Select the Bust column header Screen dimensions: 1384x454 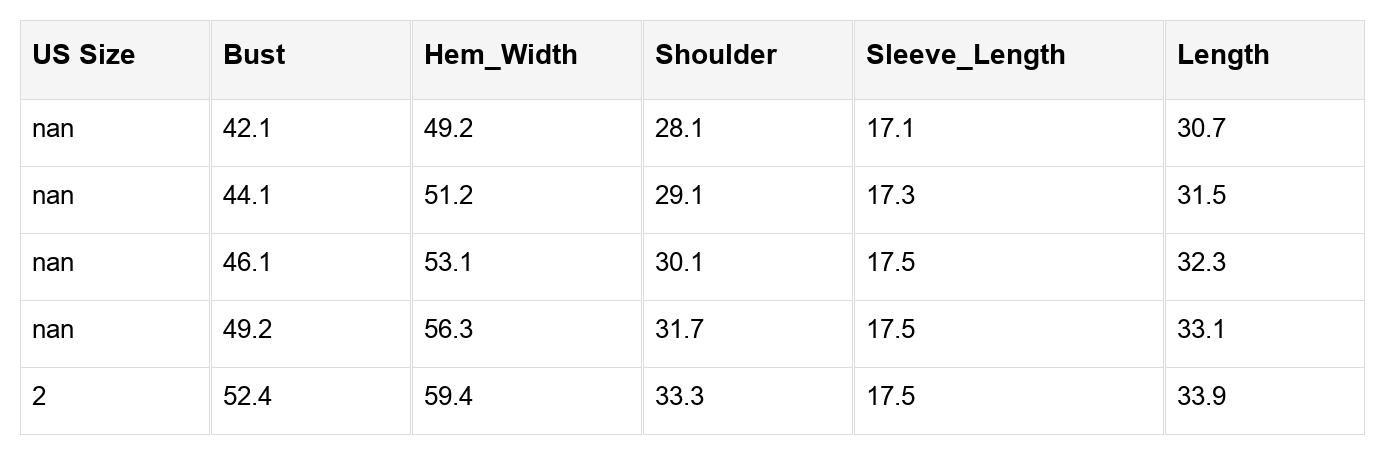click(x=254, y=55)
